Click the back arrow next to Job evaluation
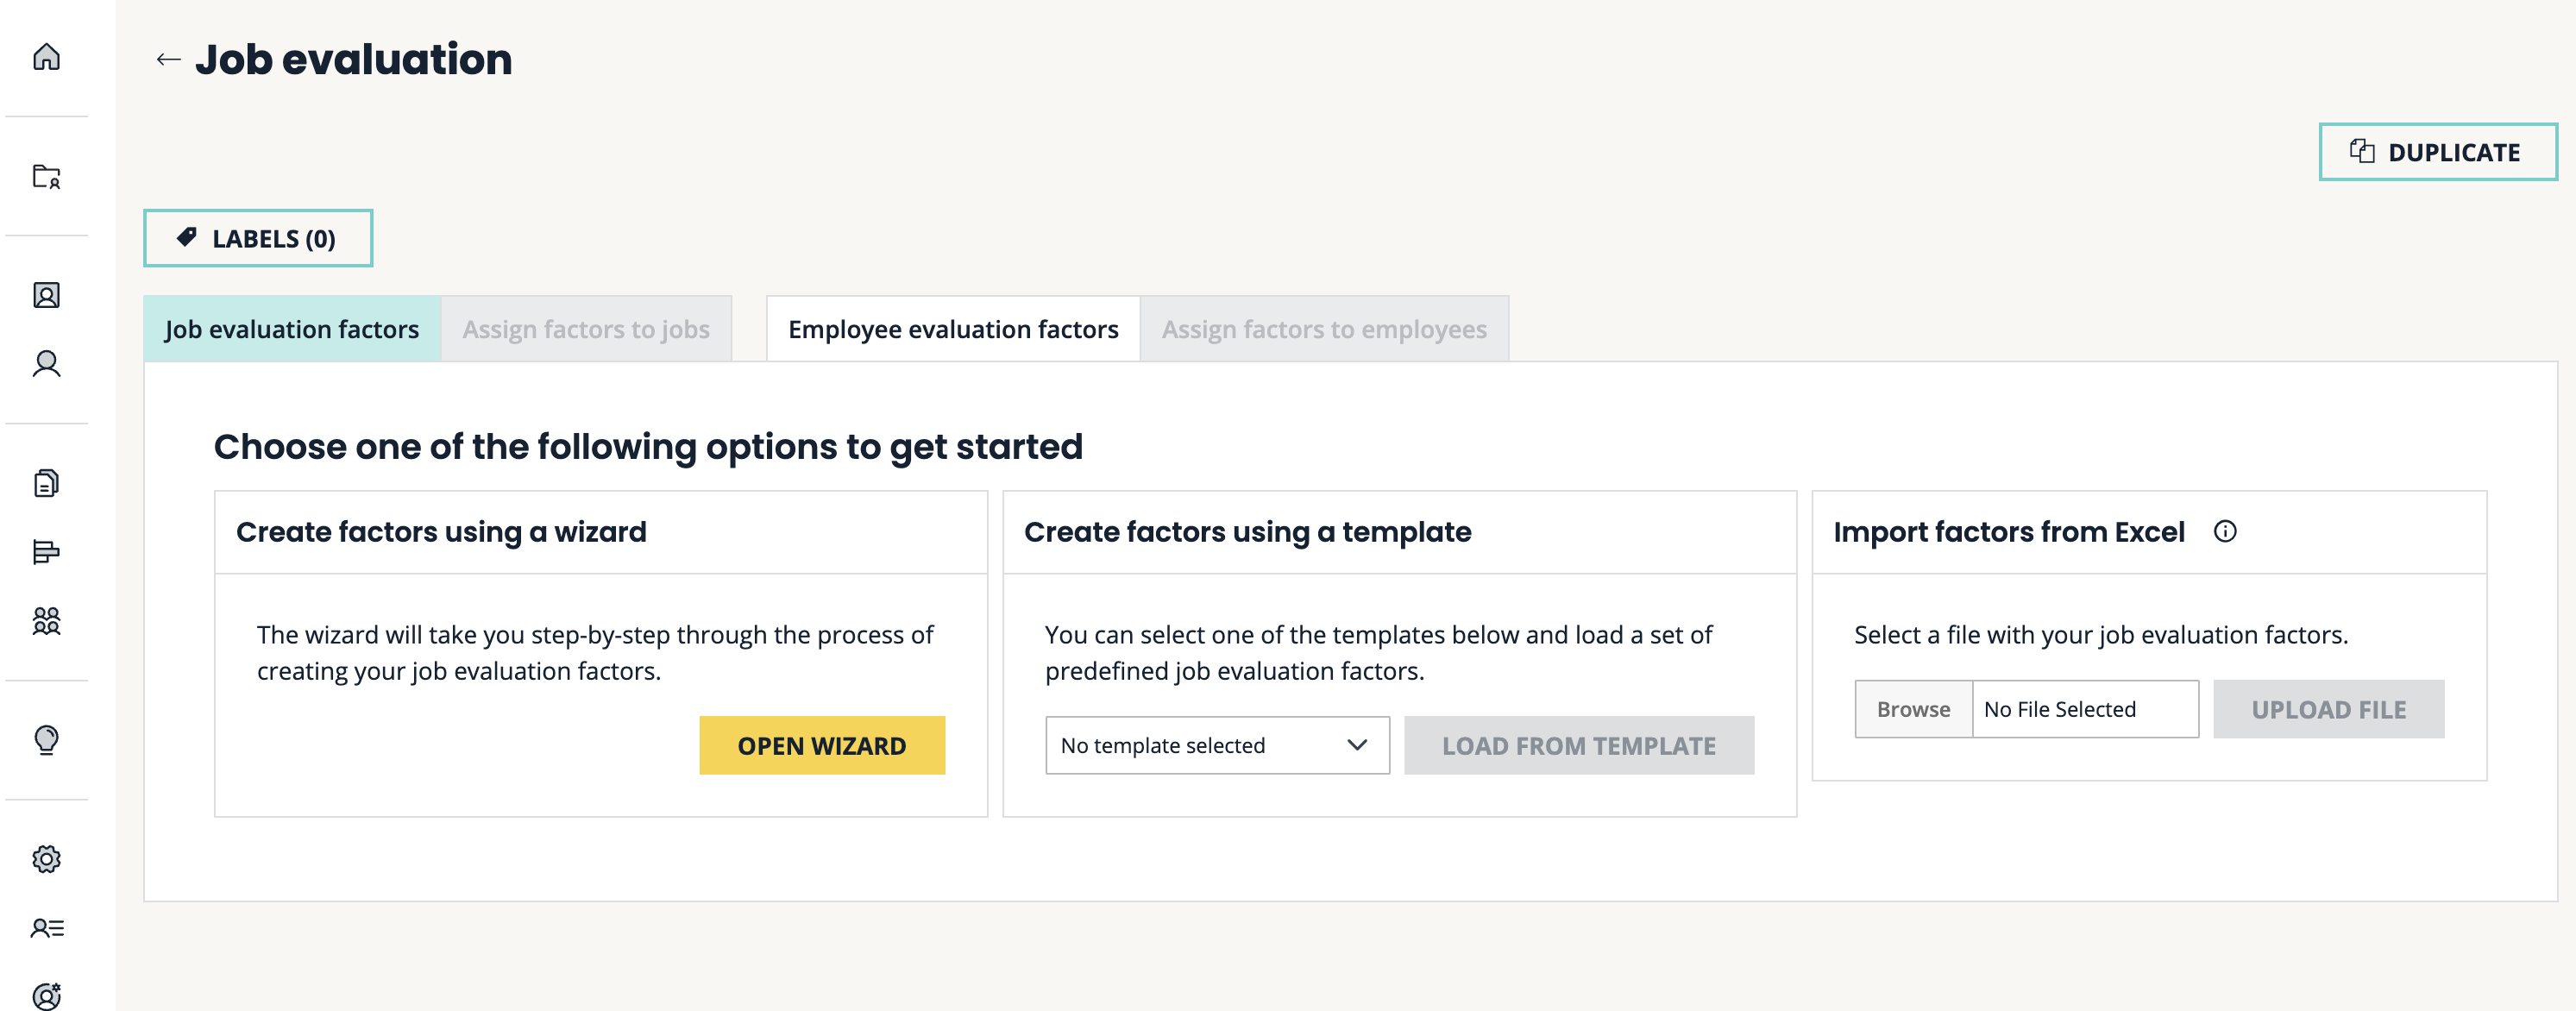Image resolution: width=2576 pixels, height=1011 pixels. (x=168, y=60)
